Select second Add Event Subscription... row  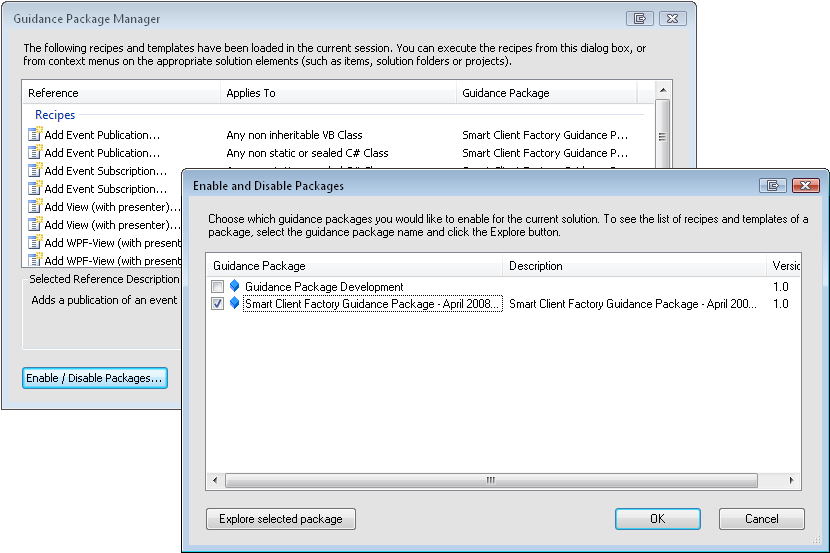tap(105, 189)
